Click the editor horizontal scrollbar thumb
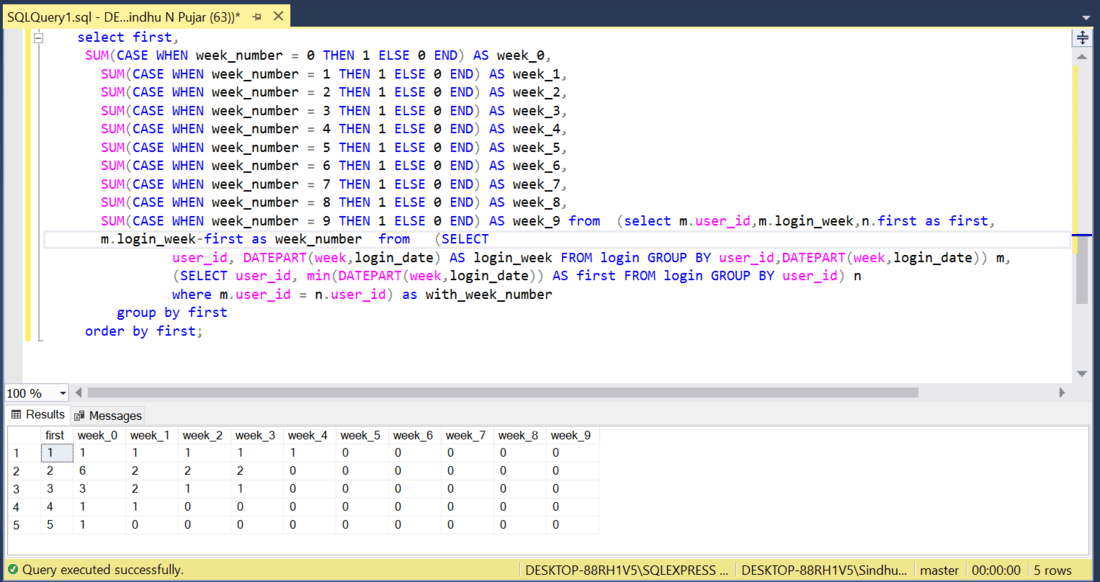This screenshot has height=582, width=1100. [x=502, y=393]
